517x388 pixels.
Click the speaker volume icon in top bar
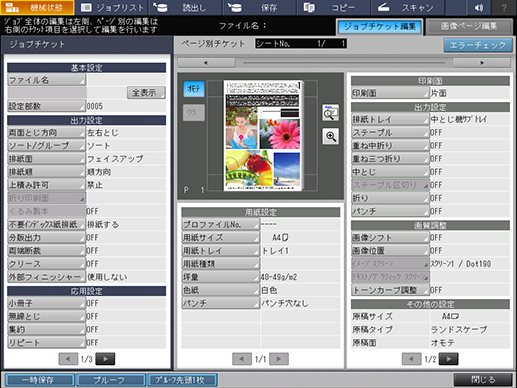click(x=479, y=7)
